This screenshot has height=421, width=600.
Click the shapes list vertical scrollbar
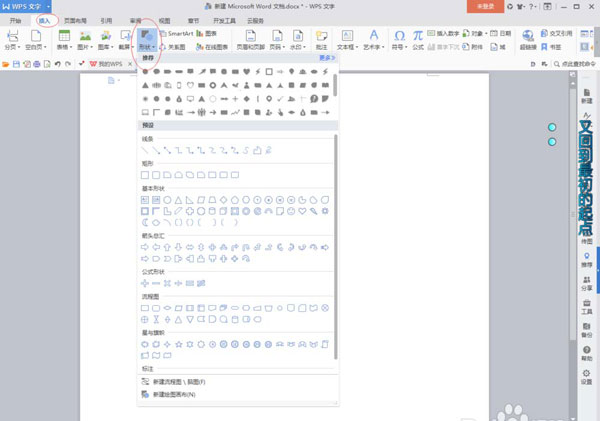pyautogui.click(x=336, y=247)
